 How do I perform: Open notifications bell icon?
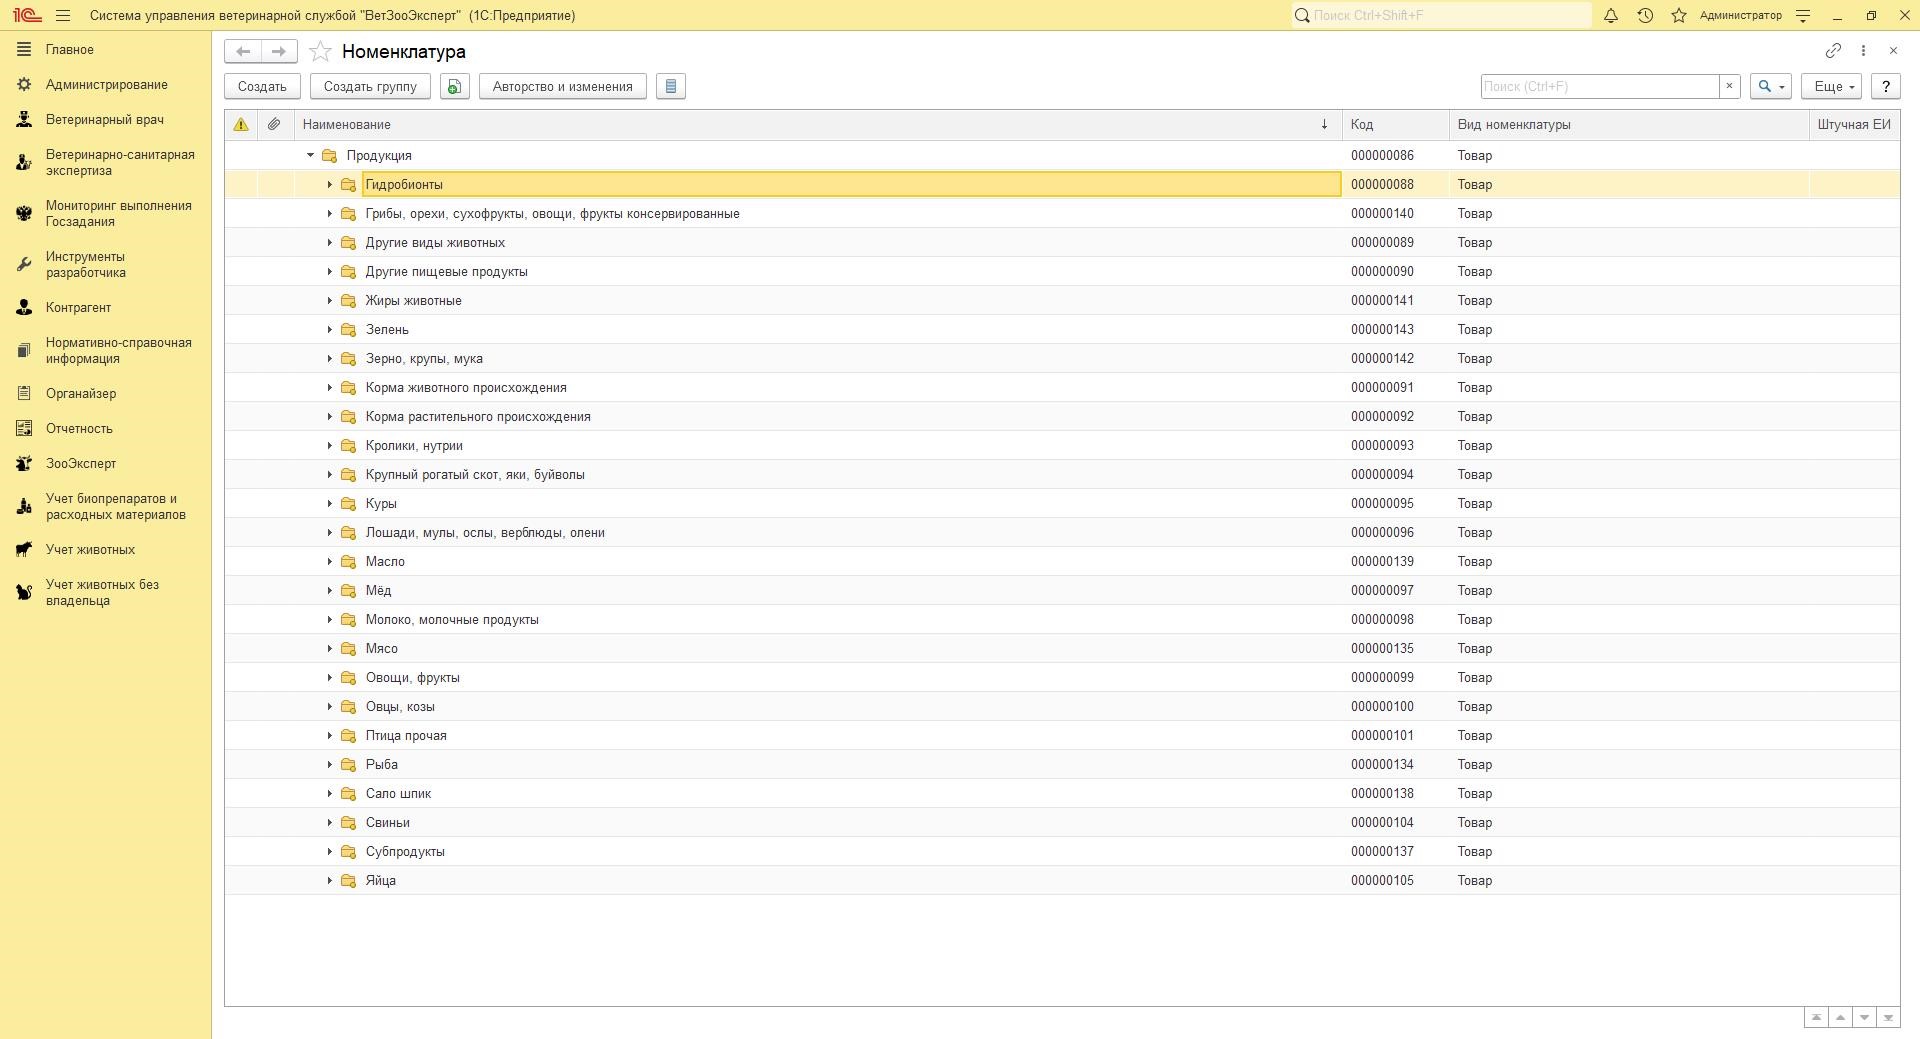[x=1610, y=16]
